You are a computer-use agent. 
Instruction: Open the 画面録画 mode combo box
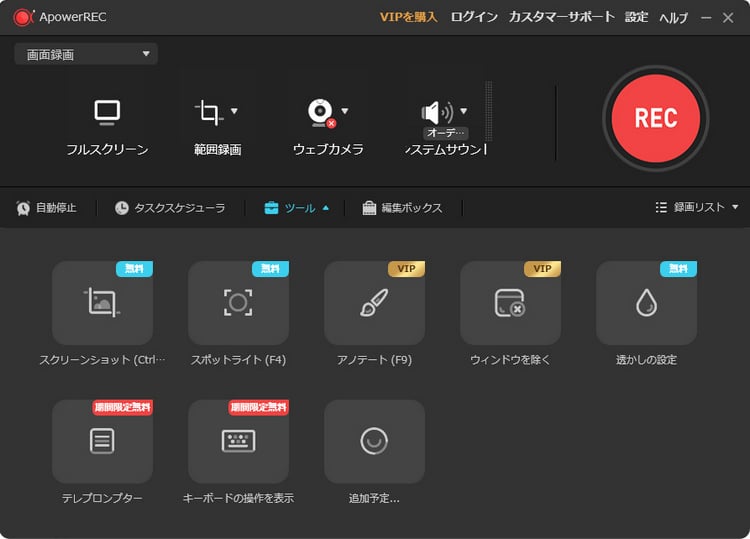click(86, 54)
